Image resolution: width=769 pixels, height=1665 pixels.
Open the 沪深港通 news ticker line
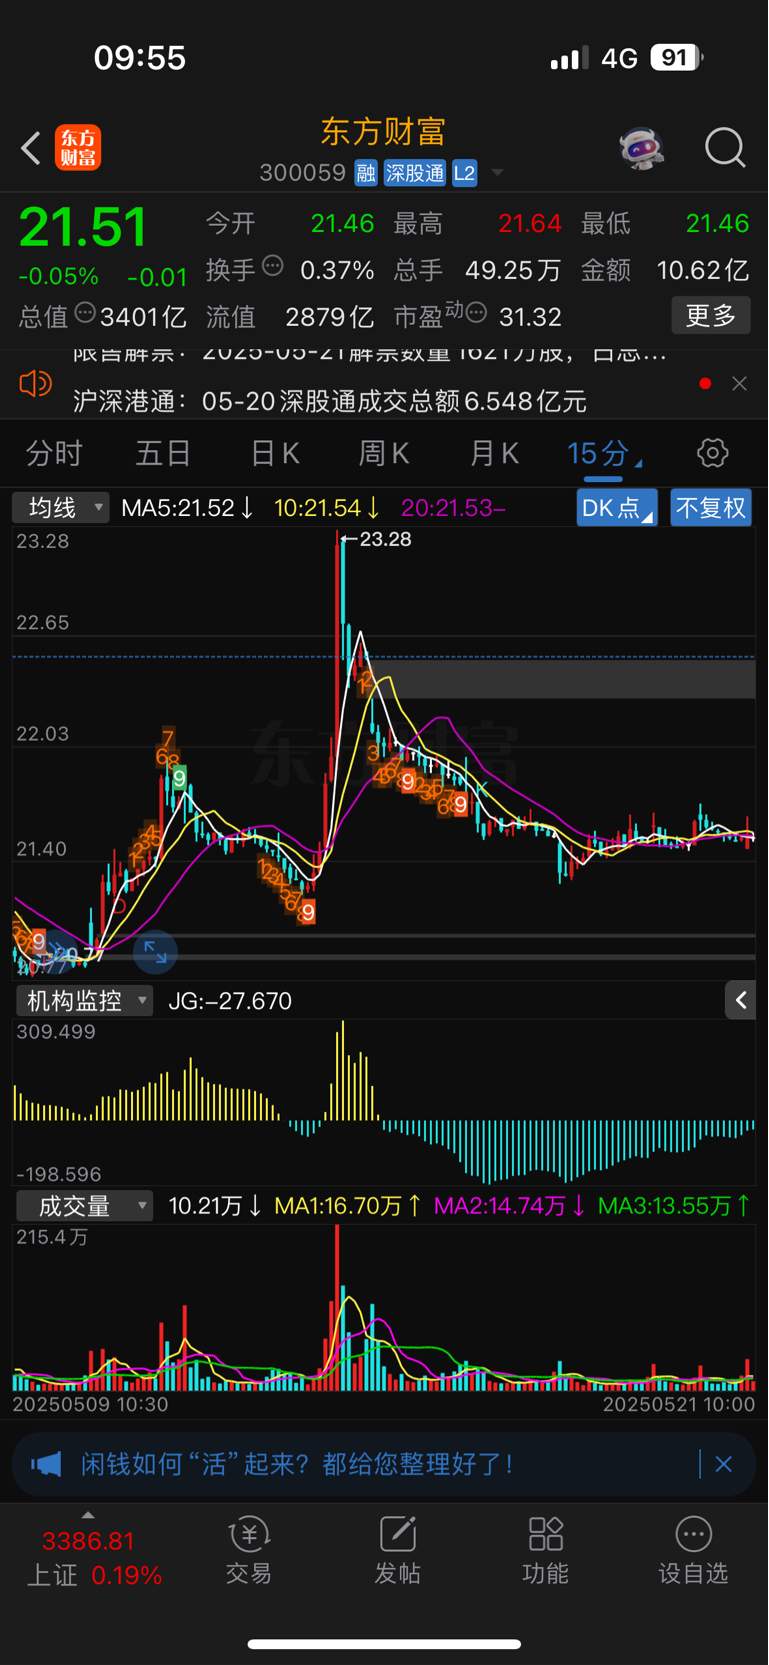pos(330,401)
